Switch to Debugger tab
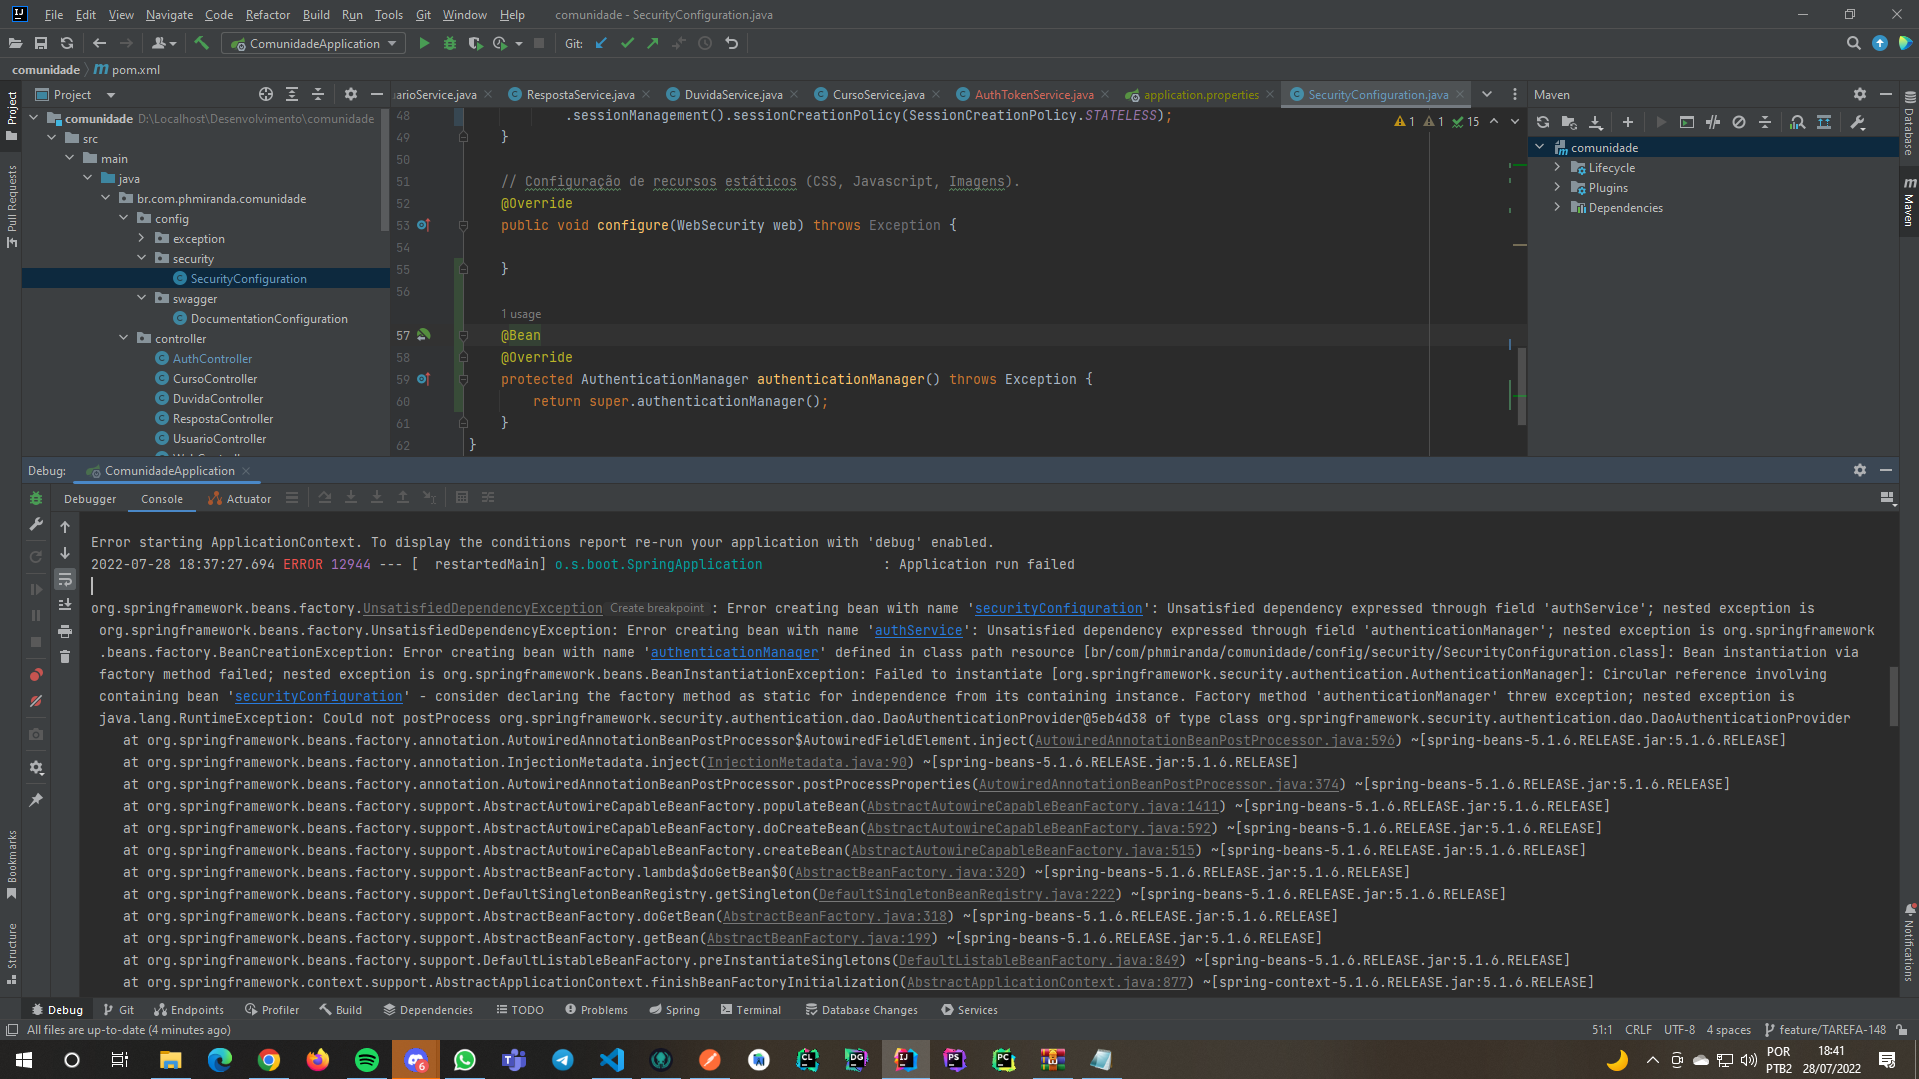 pyautogui.click(x=90, y=498)
